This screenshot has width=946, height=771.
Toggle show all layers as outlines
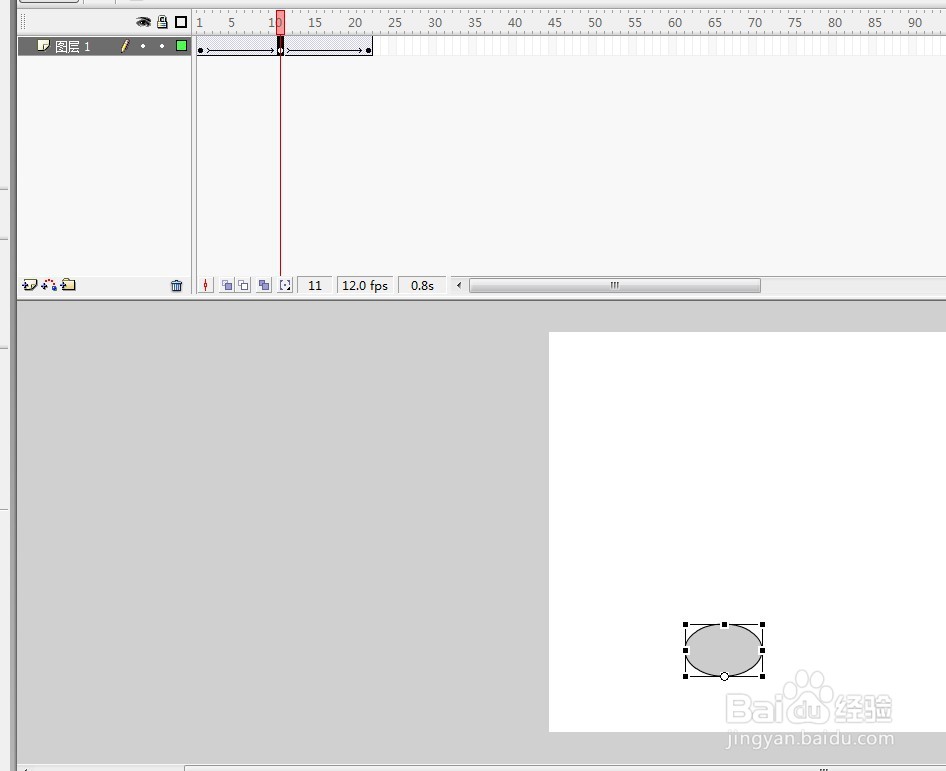181,22
